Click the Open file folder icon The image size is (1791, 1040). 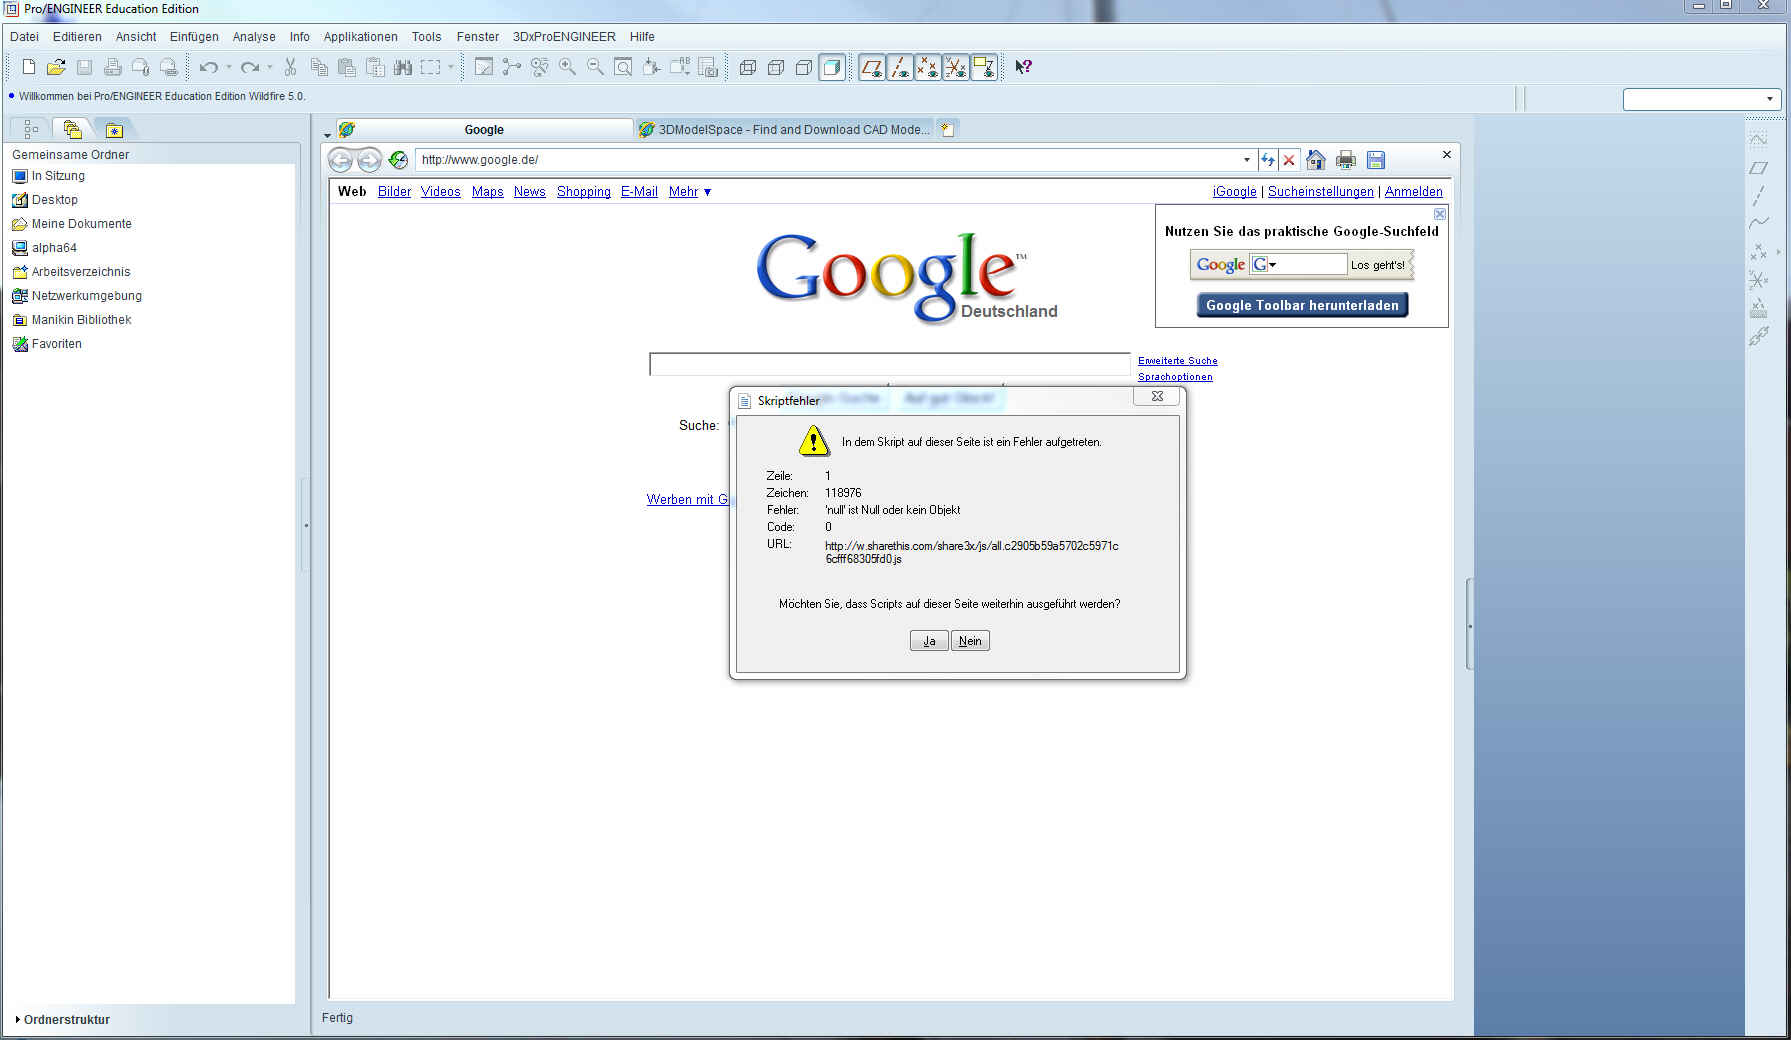(x=56, y=67)
